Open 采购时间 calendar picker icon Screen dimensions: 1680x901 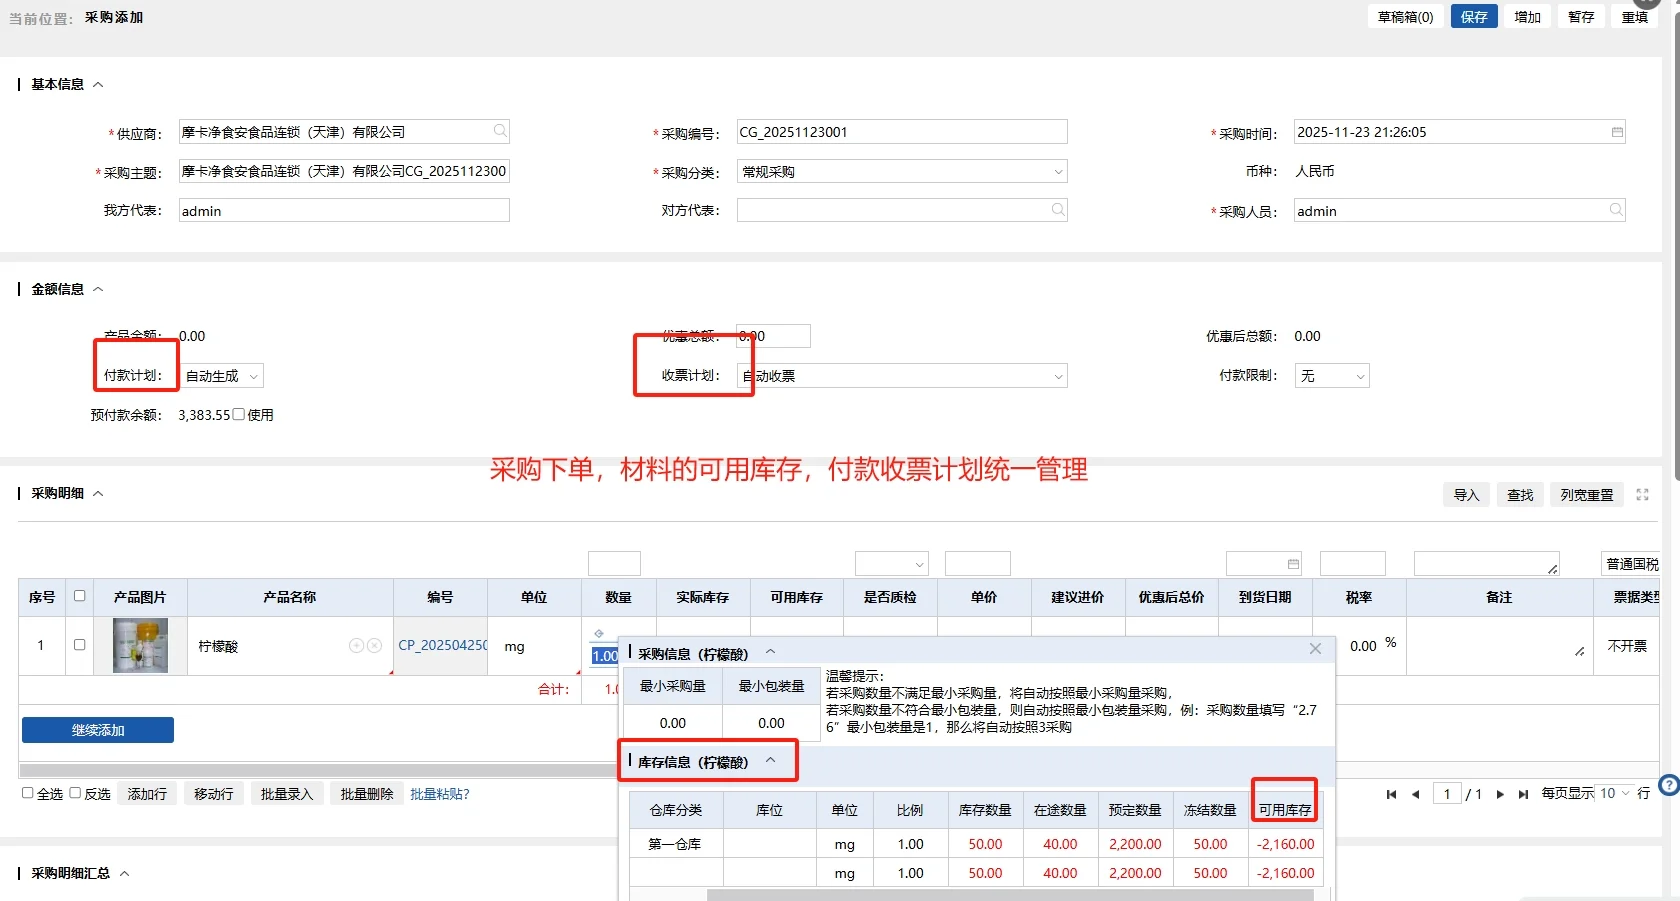point(1616,131)
